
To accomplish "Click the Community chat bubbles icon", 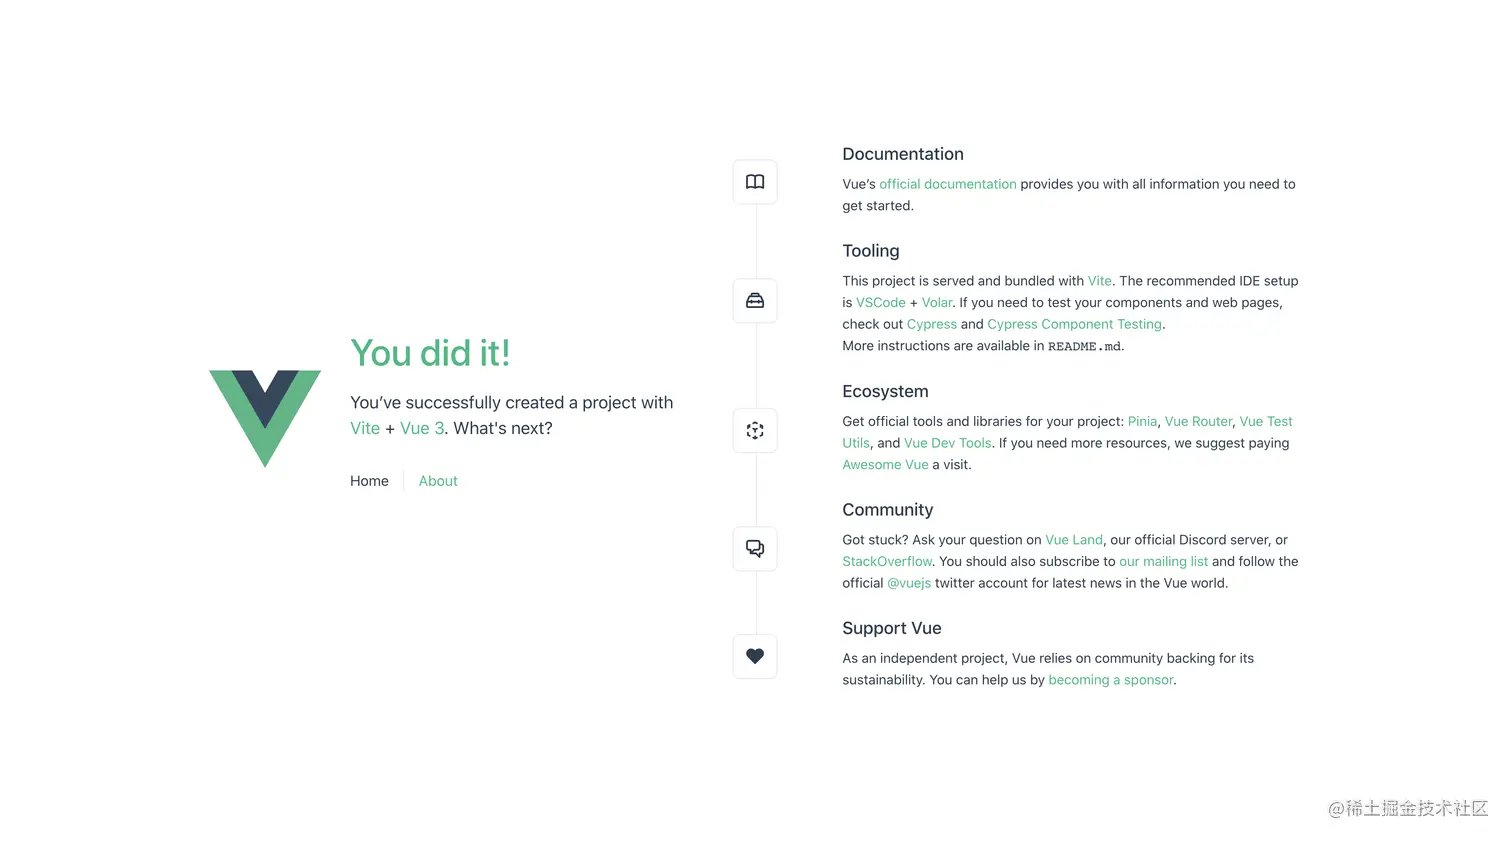I will coord(755,549).
